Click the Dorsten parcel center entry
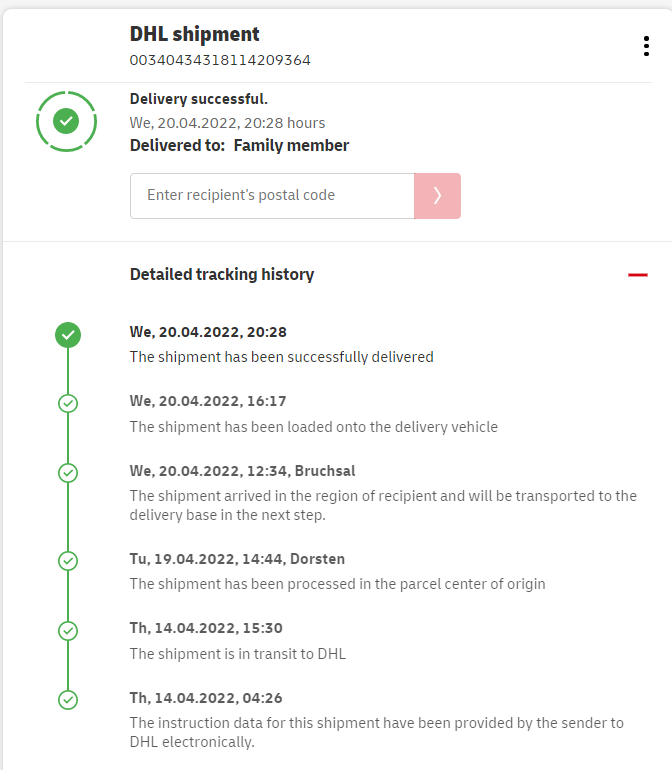This screenshot has width=672, height=770. (337, 583)
